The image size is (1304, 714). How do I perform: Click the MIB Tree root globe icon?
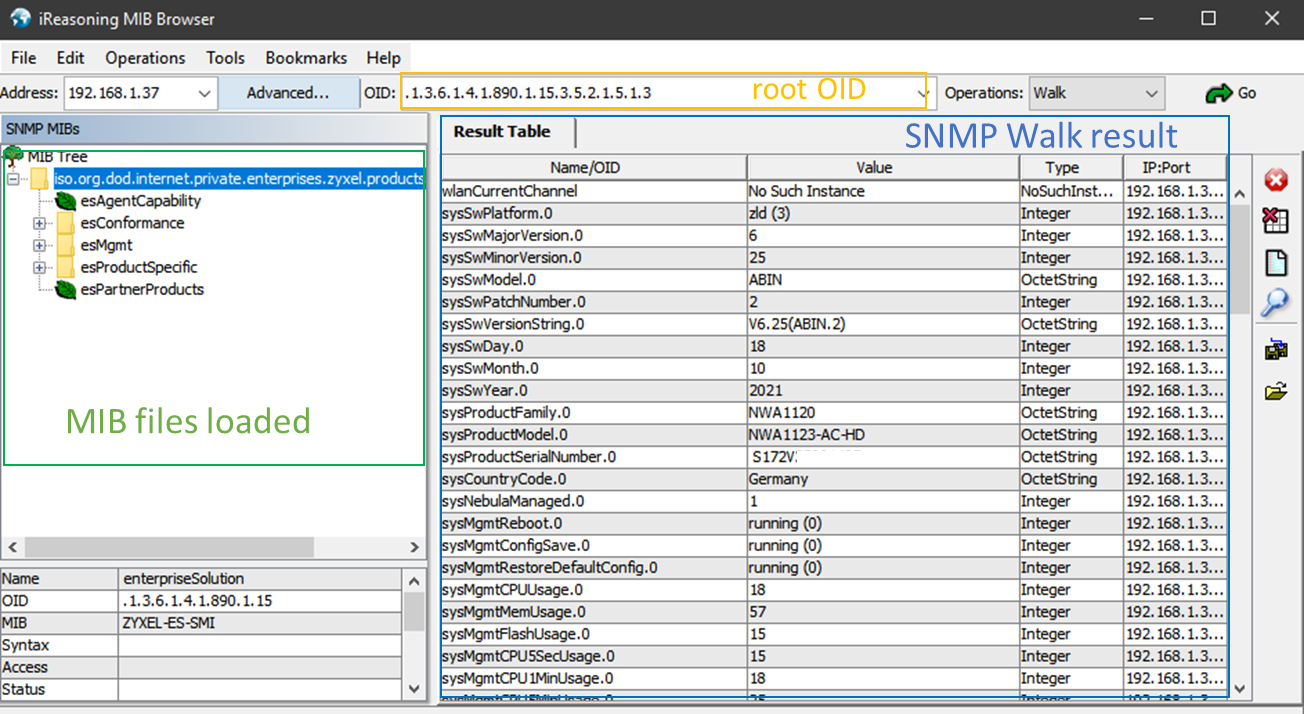pos(12,156)
